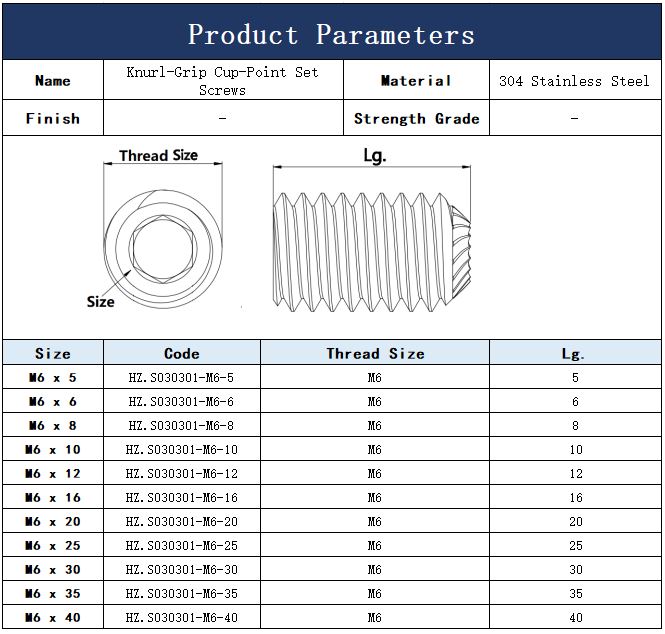The image size is (665, 634).
Task: Click the Size column header in the table
Action: [52, 353]
